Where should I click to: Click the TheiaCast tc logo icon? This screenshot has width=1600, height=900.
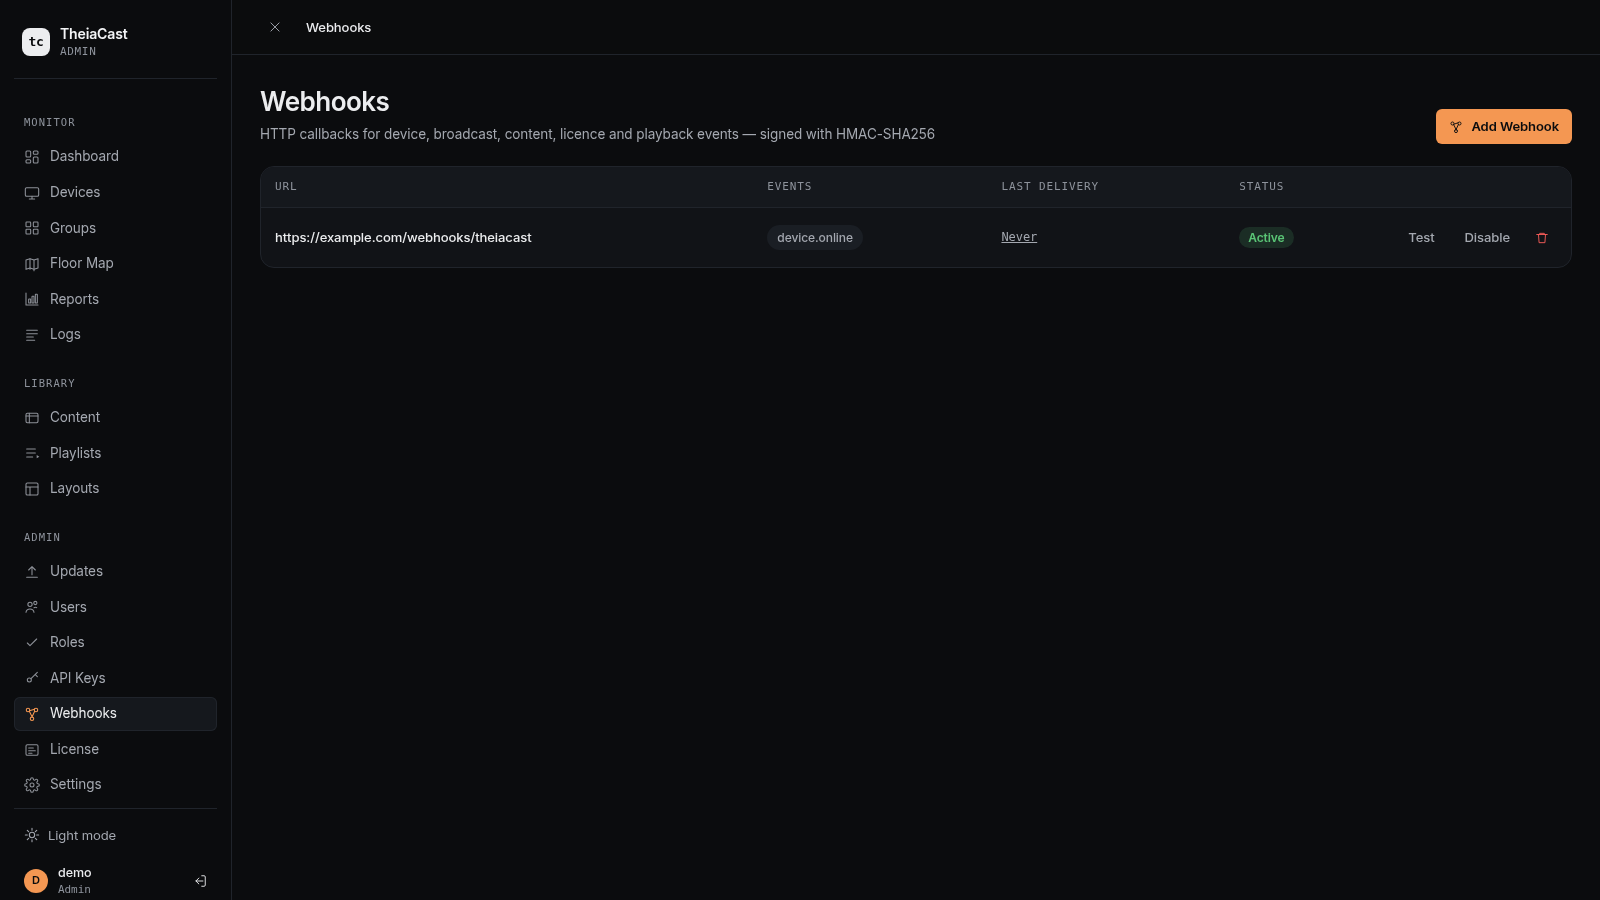coord(36,42)
